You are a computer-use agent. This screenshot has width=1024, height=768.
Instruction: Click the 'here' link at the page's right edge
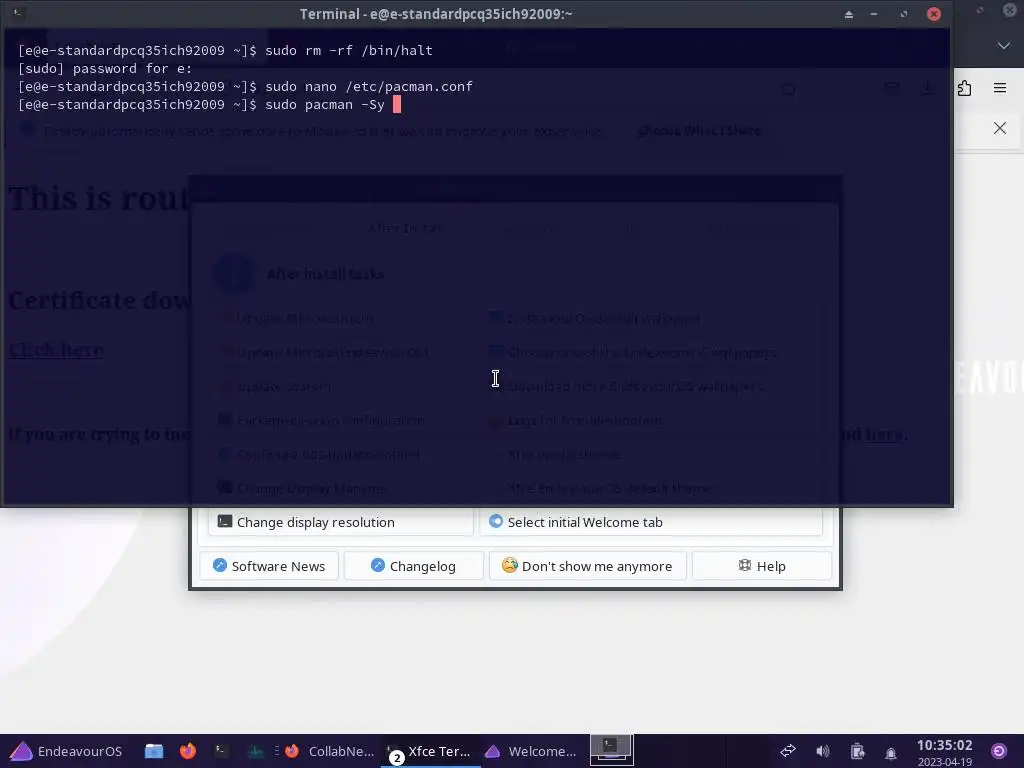884,434
